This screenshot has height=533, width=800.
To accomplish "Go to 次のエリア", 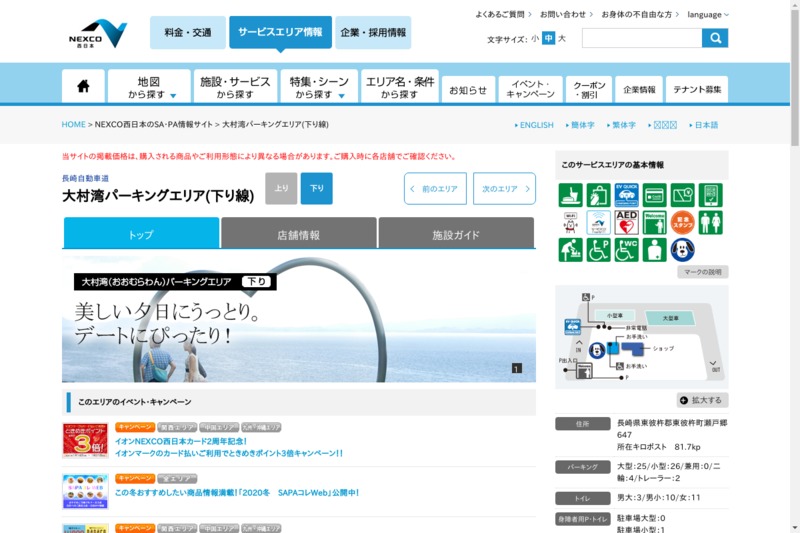I will (503, 188).
